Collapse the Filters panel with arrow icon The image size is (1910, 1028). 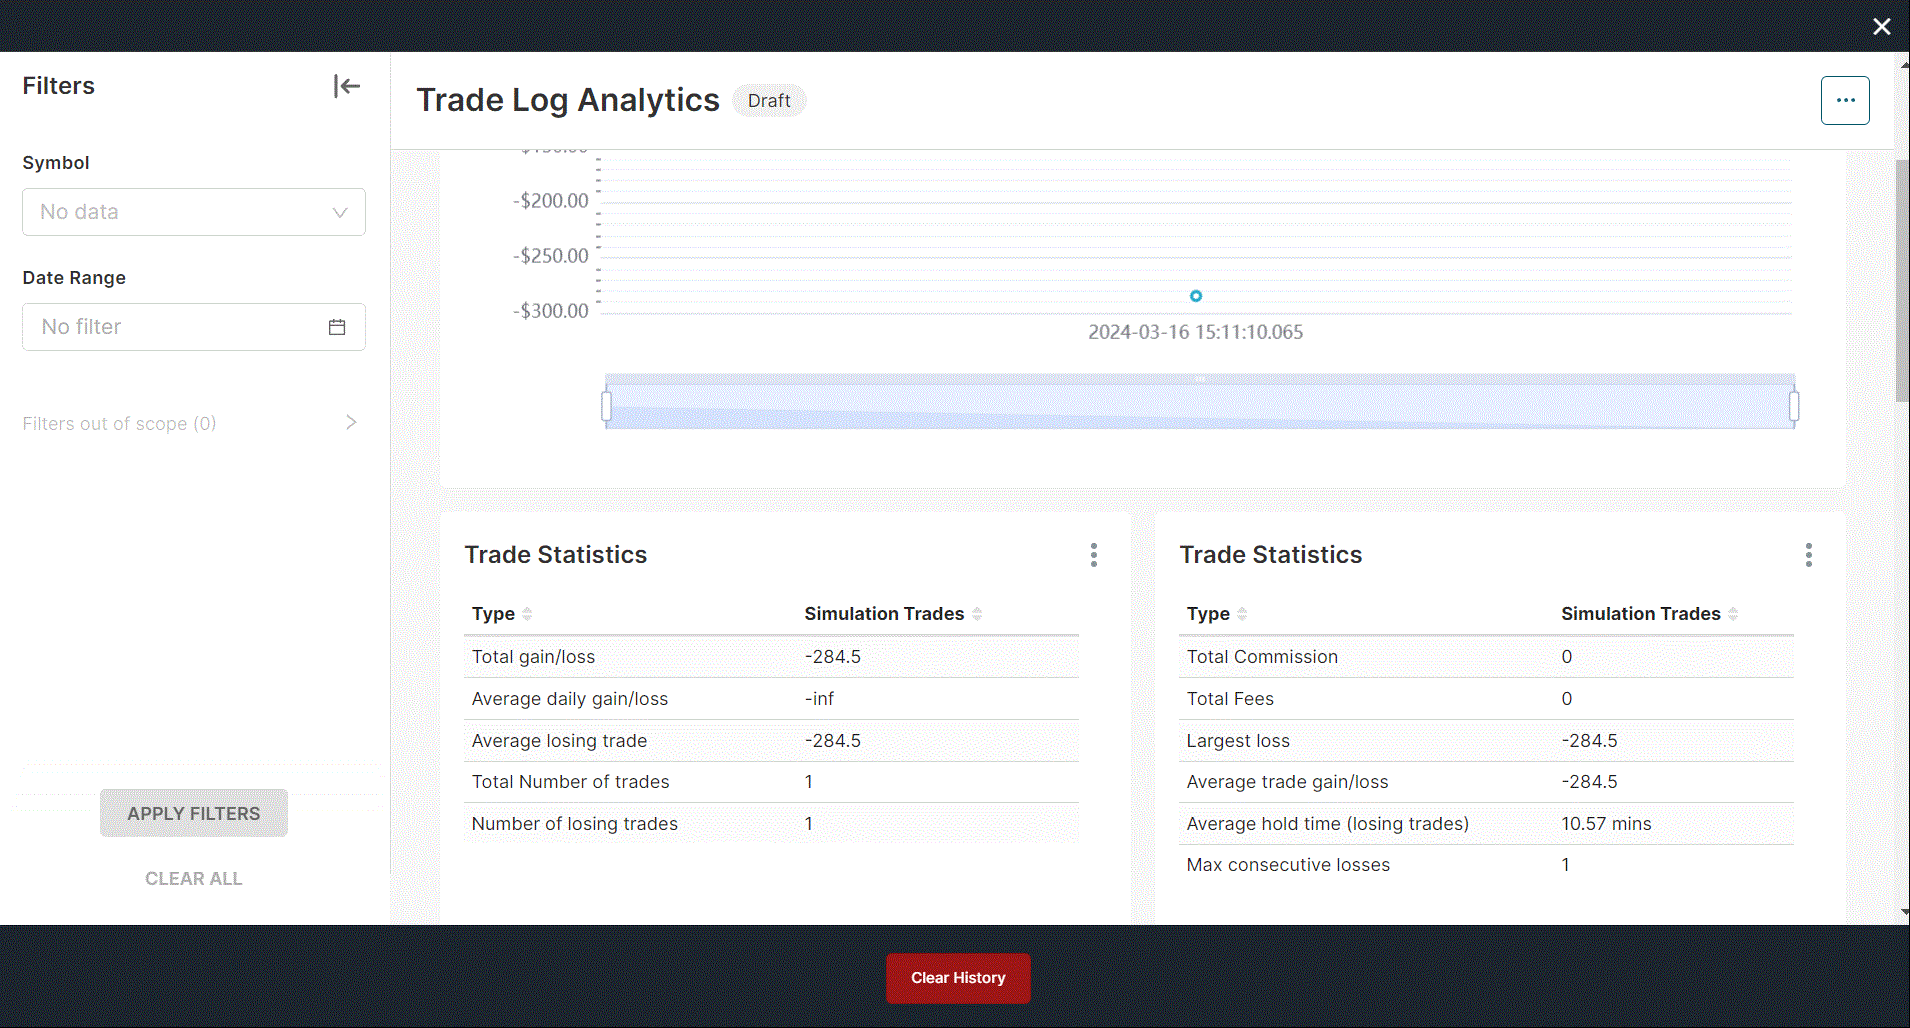(346, 86)
